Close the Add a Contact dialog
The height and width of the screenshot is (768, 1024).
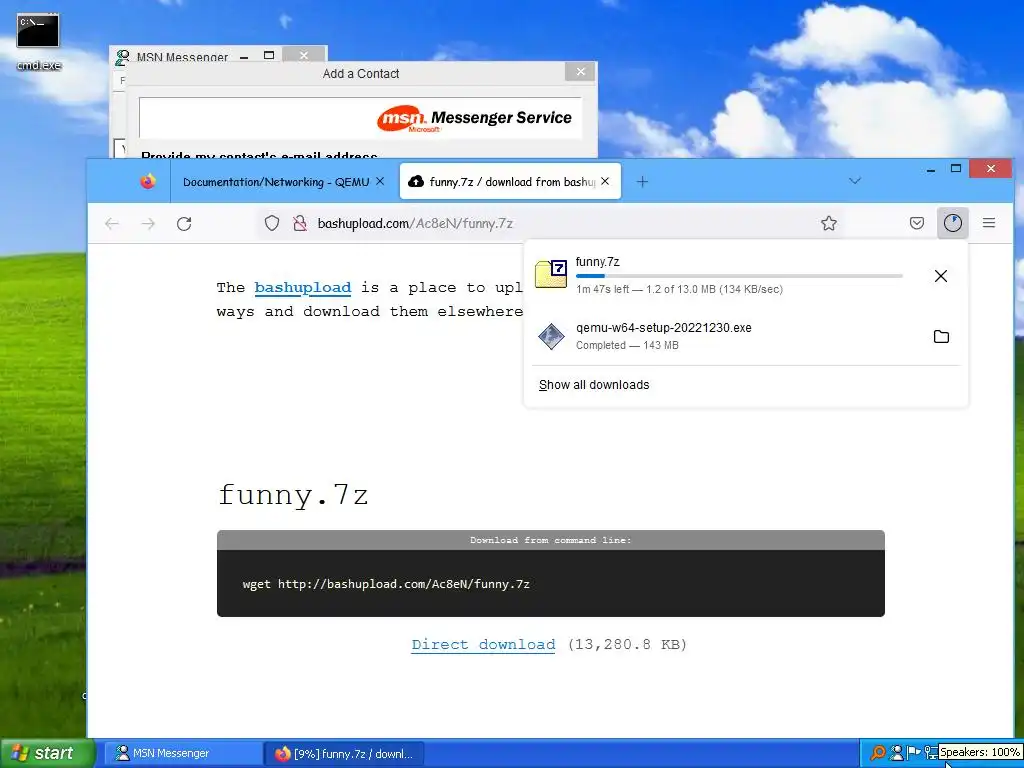580,72
